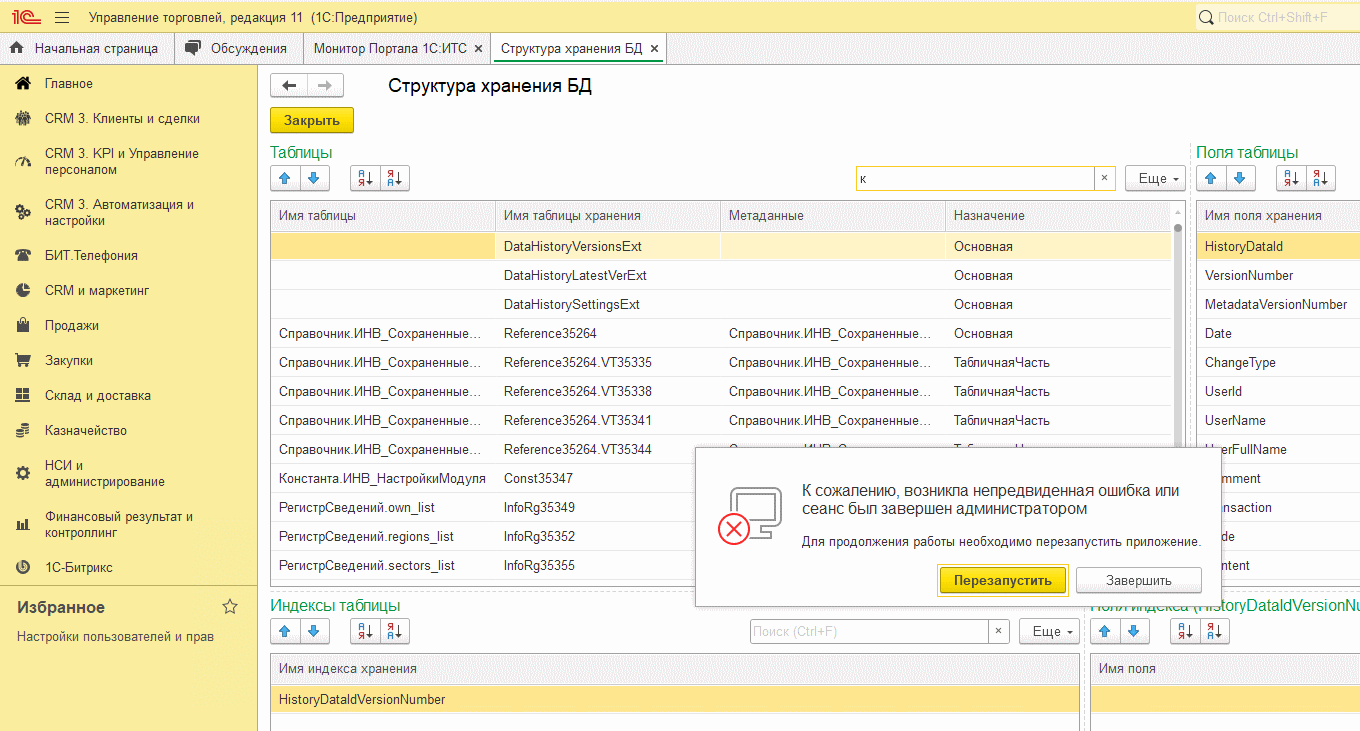Click the search field Ctrl+Shift+F
Image resolution: width=1360 pixels, height=731 pixels.
(1278, 18)
